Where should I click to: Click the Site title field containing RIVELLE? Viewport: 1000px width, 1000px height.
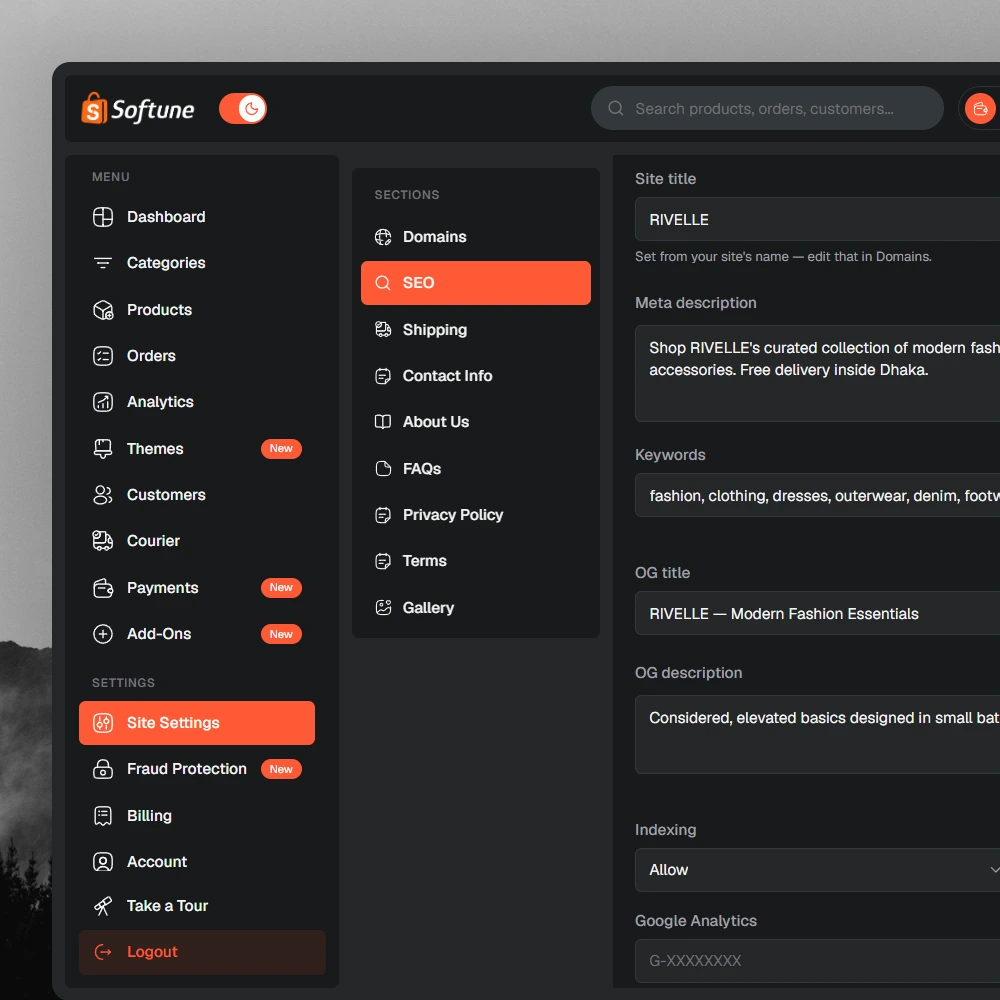tap(818, 219)
